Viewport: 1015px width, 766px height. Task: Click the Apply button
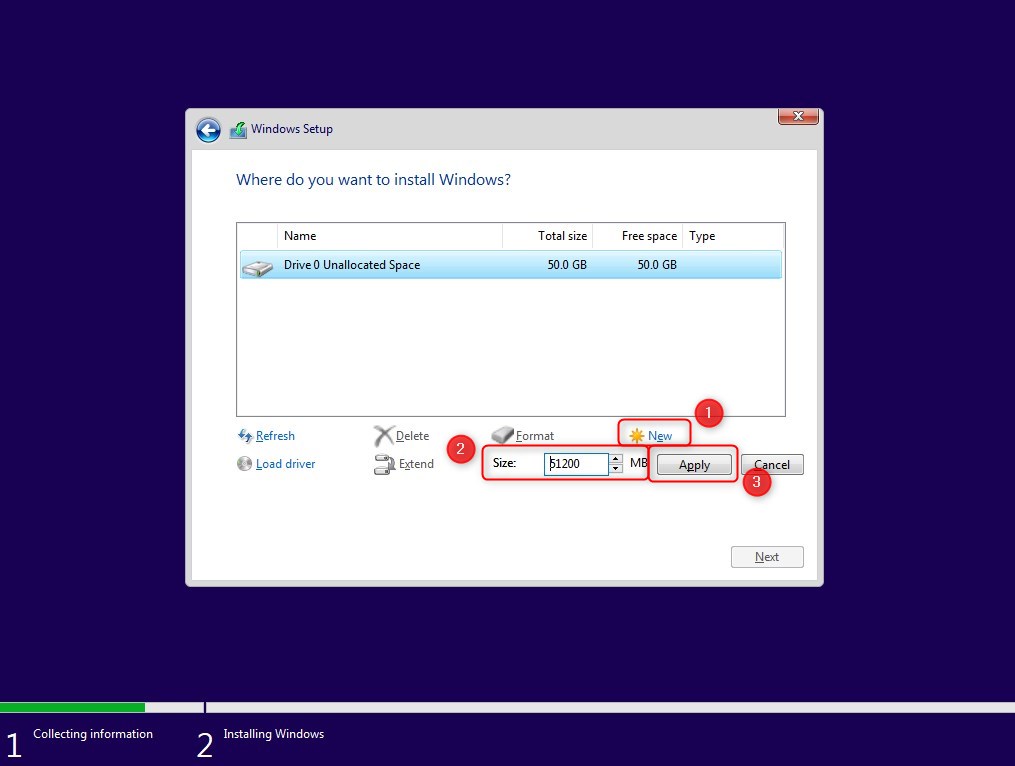pyautogui.click(x=694, y=465)
